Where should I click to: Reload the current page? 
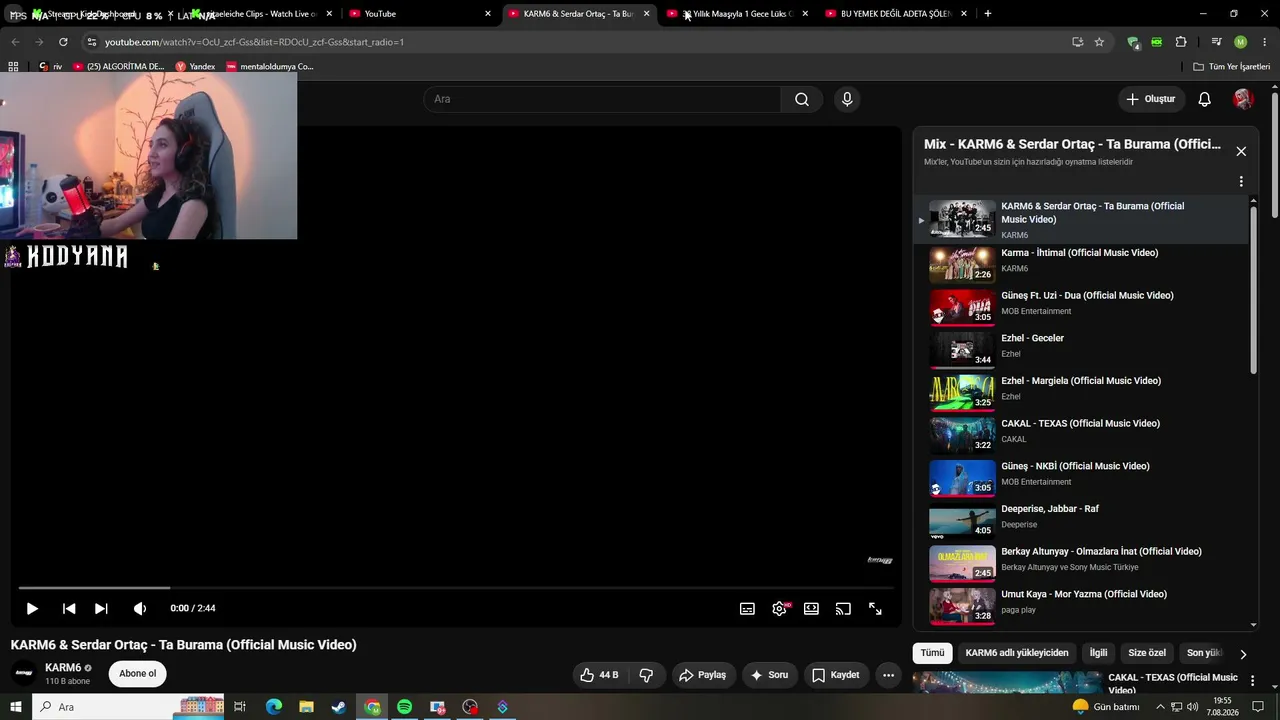point(63,42)
